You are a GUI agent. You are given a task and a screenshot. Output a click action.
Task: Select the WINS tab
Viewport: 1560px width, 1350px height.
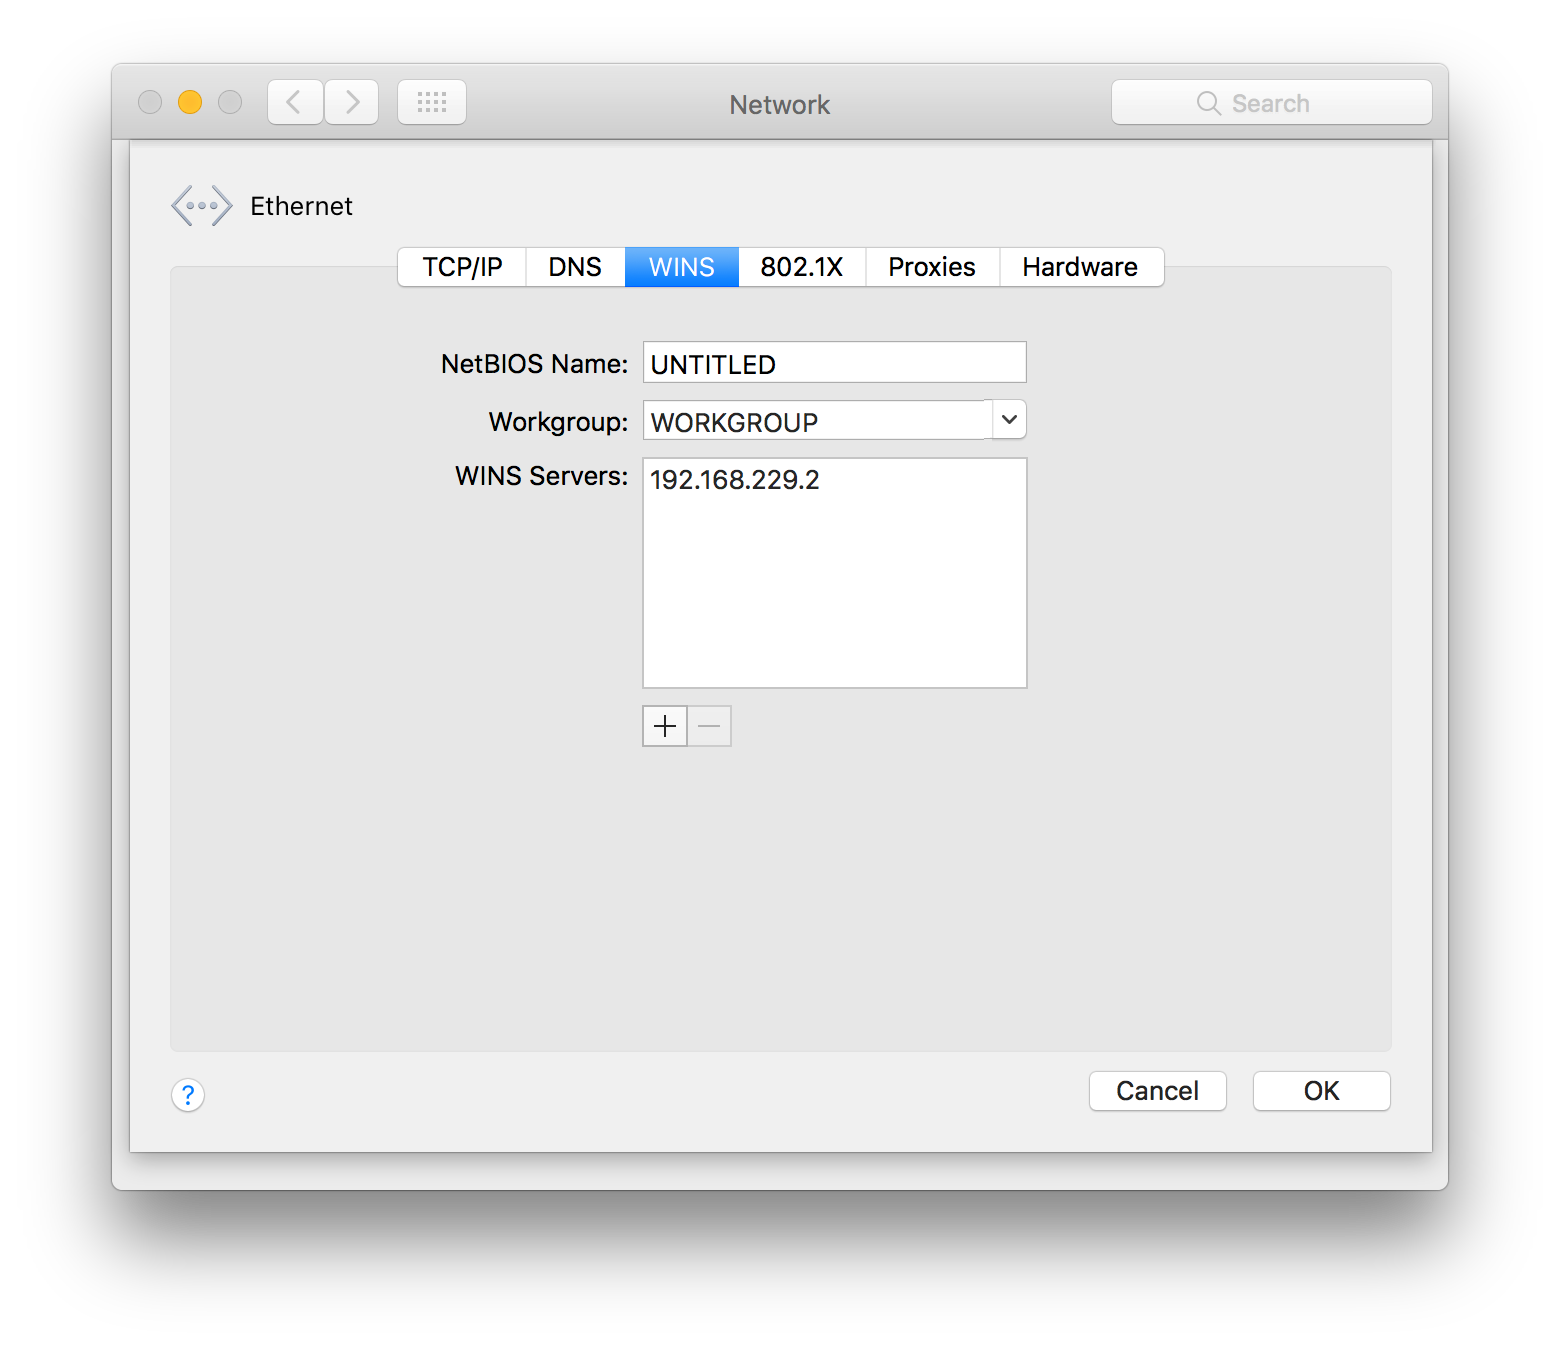[x=682, y=267]
